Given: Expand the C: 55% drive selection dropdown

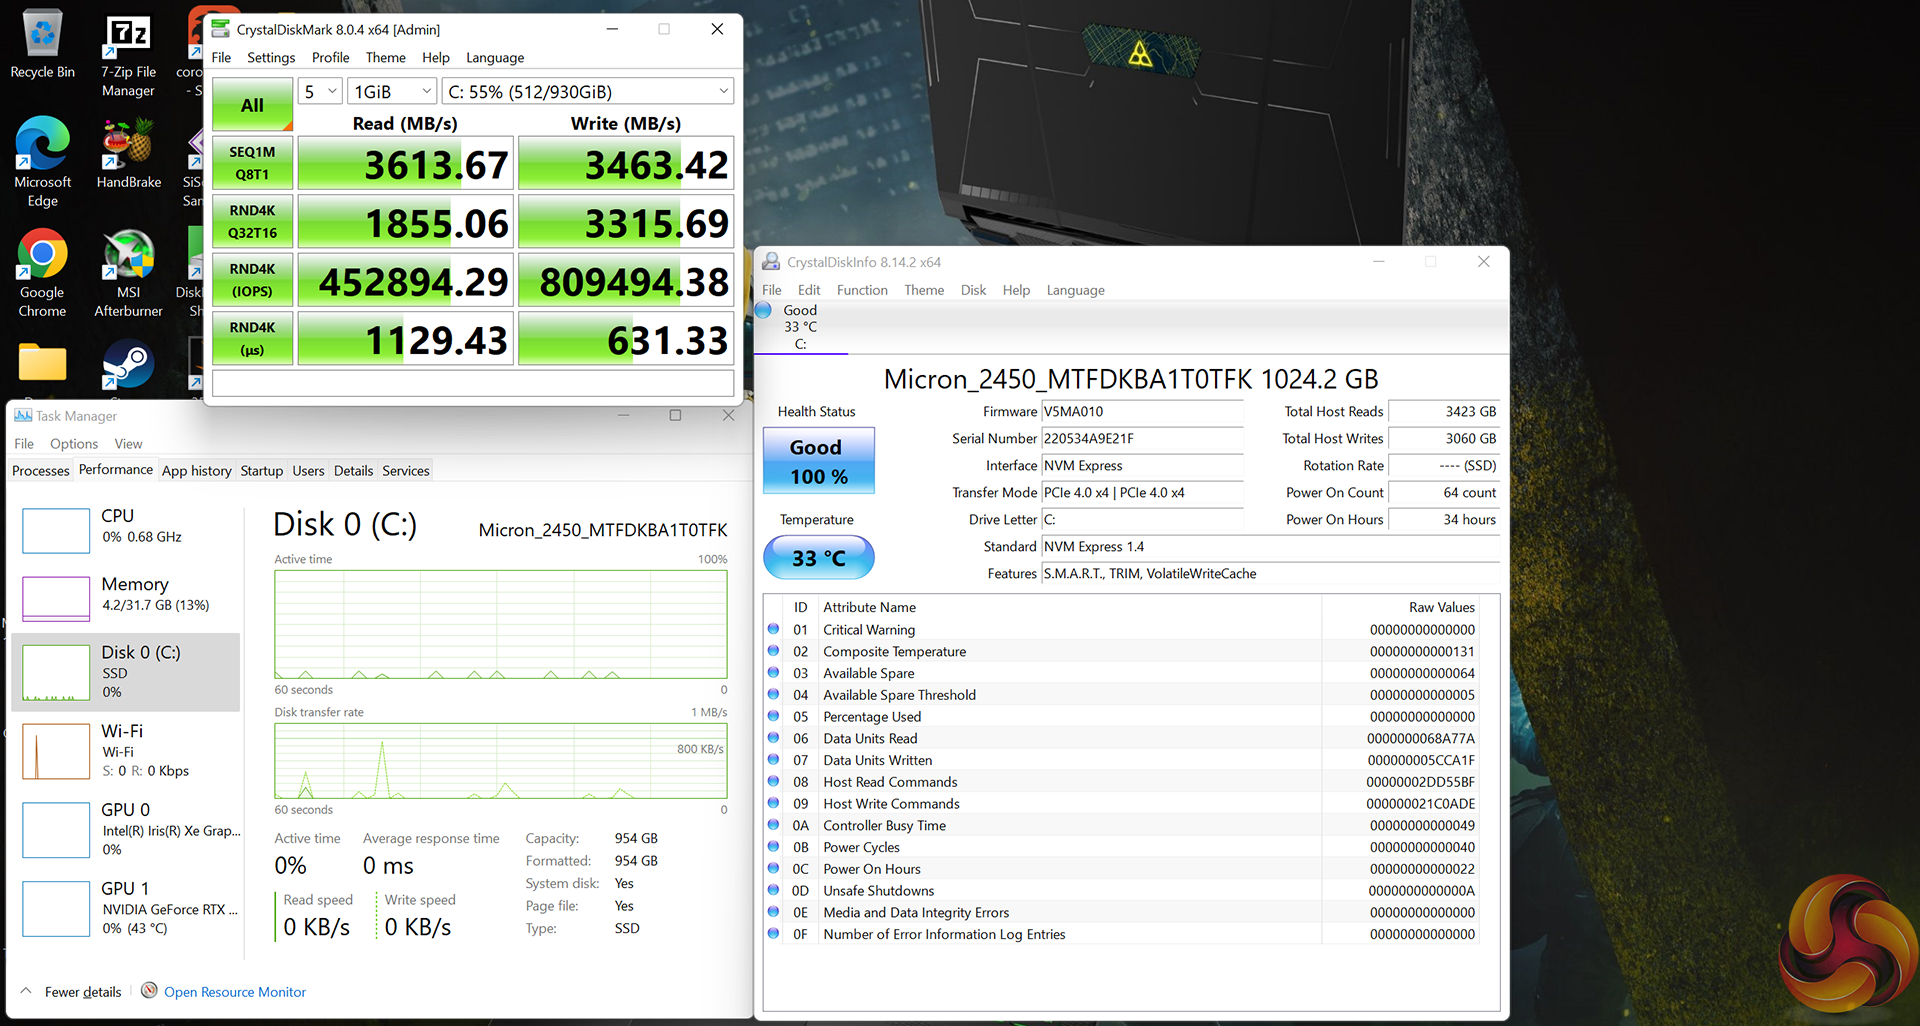Looking at the screenshot, I should (587, 92).
